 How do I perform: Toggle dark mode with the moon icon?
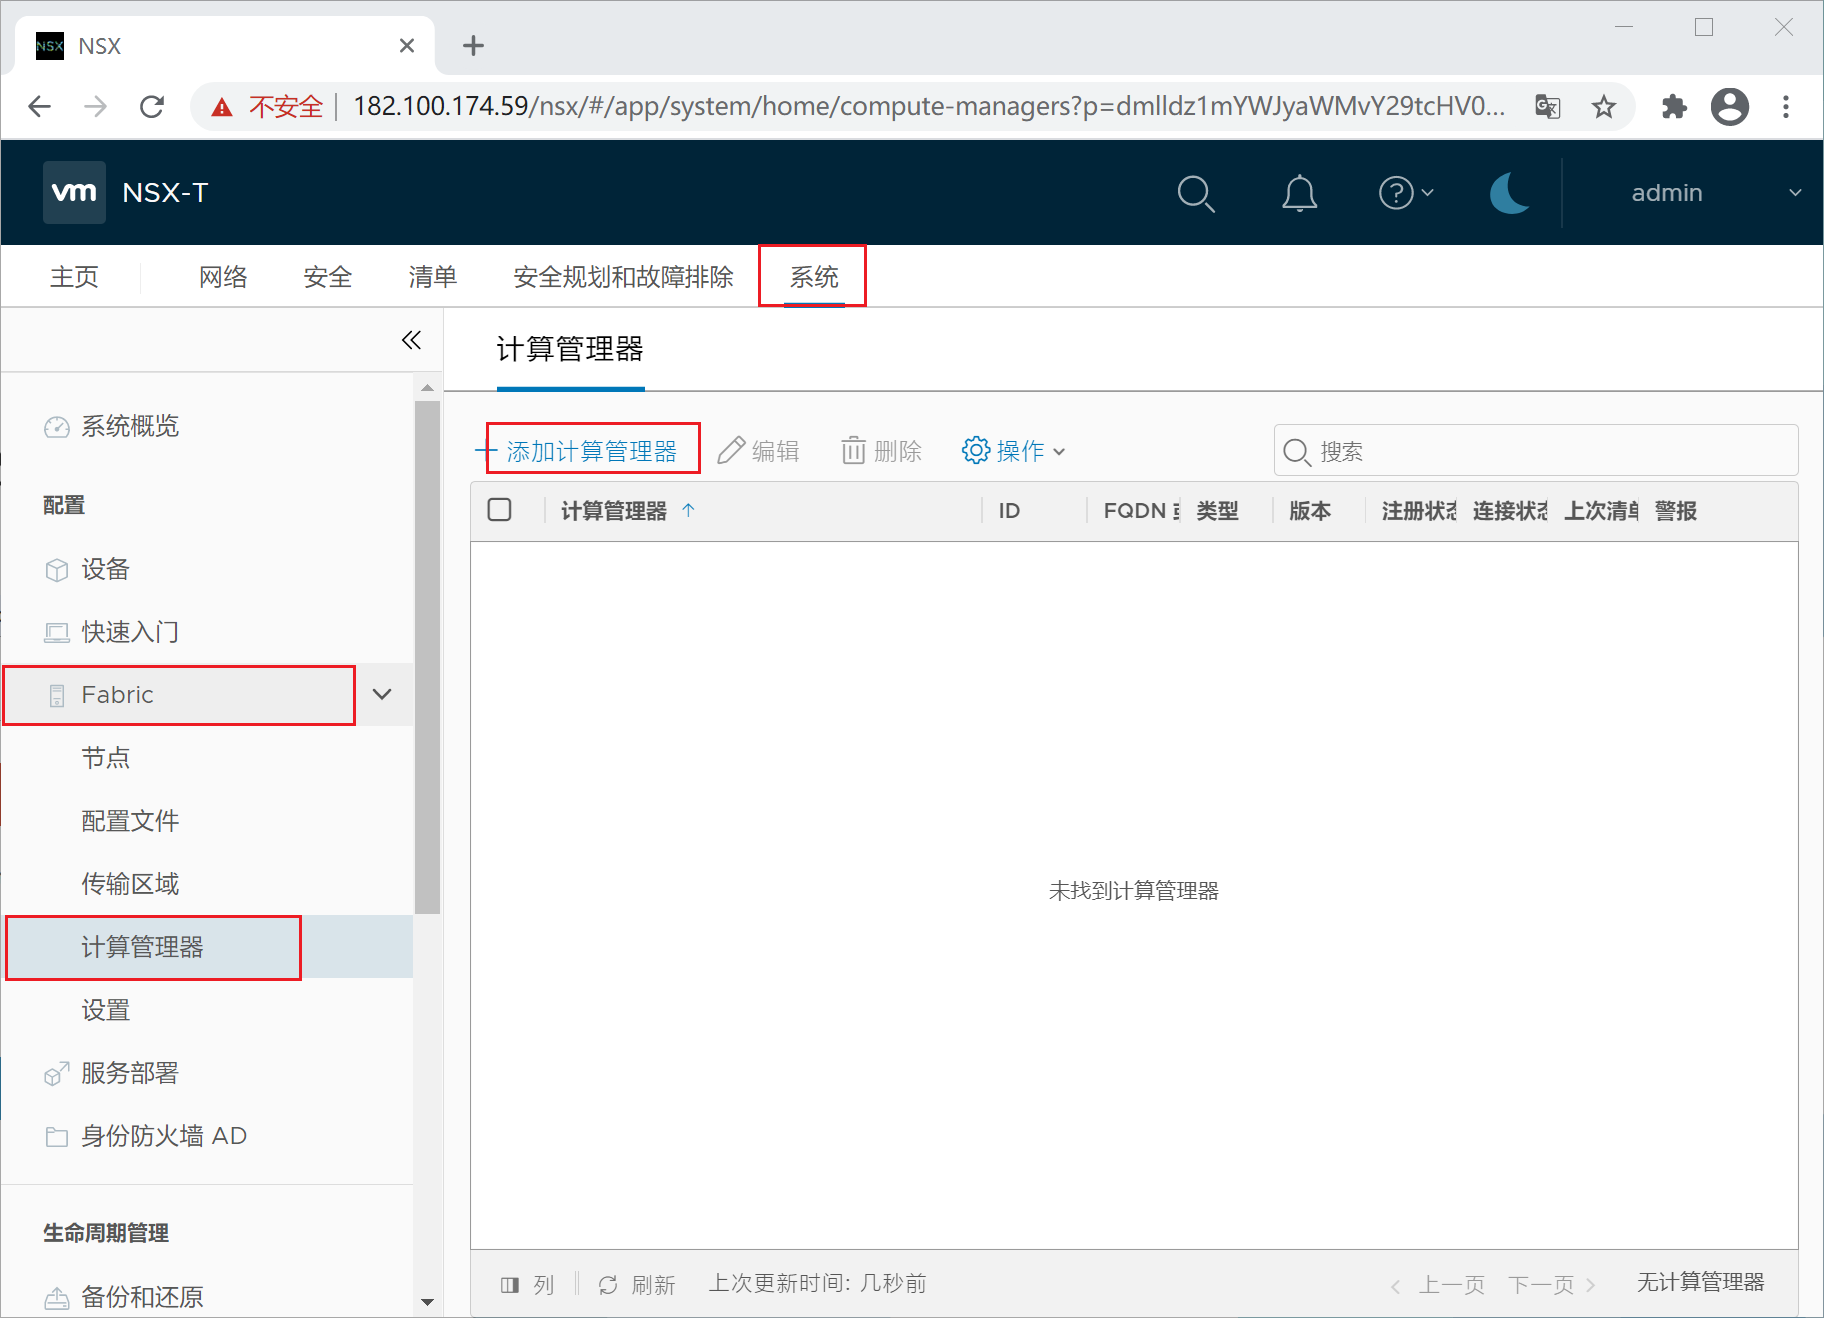(x=1509, y=193)
